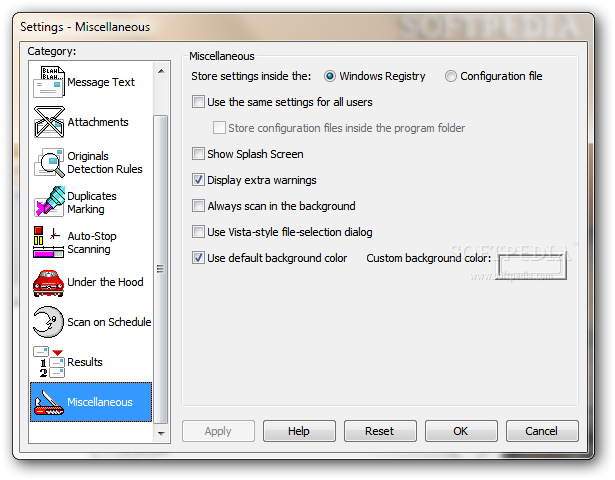
Task: Confirm settings with OK button
Action: [461, 431]
